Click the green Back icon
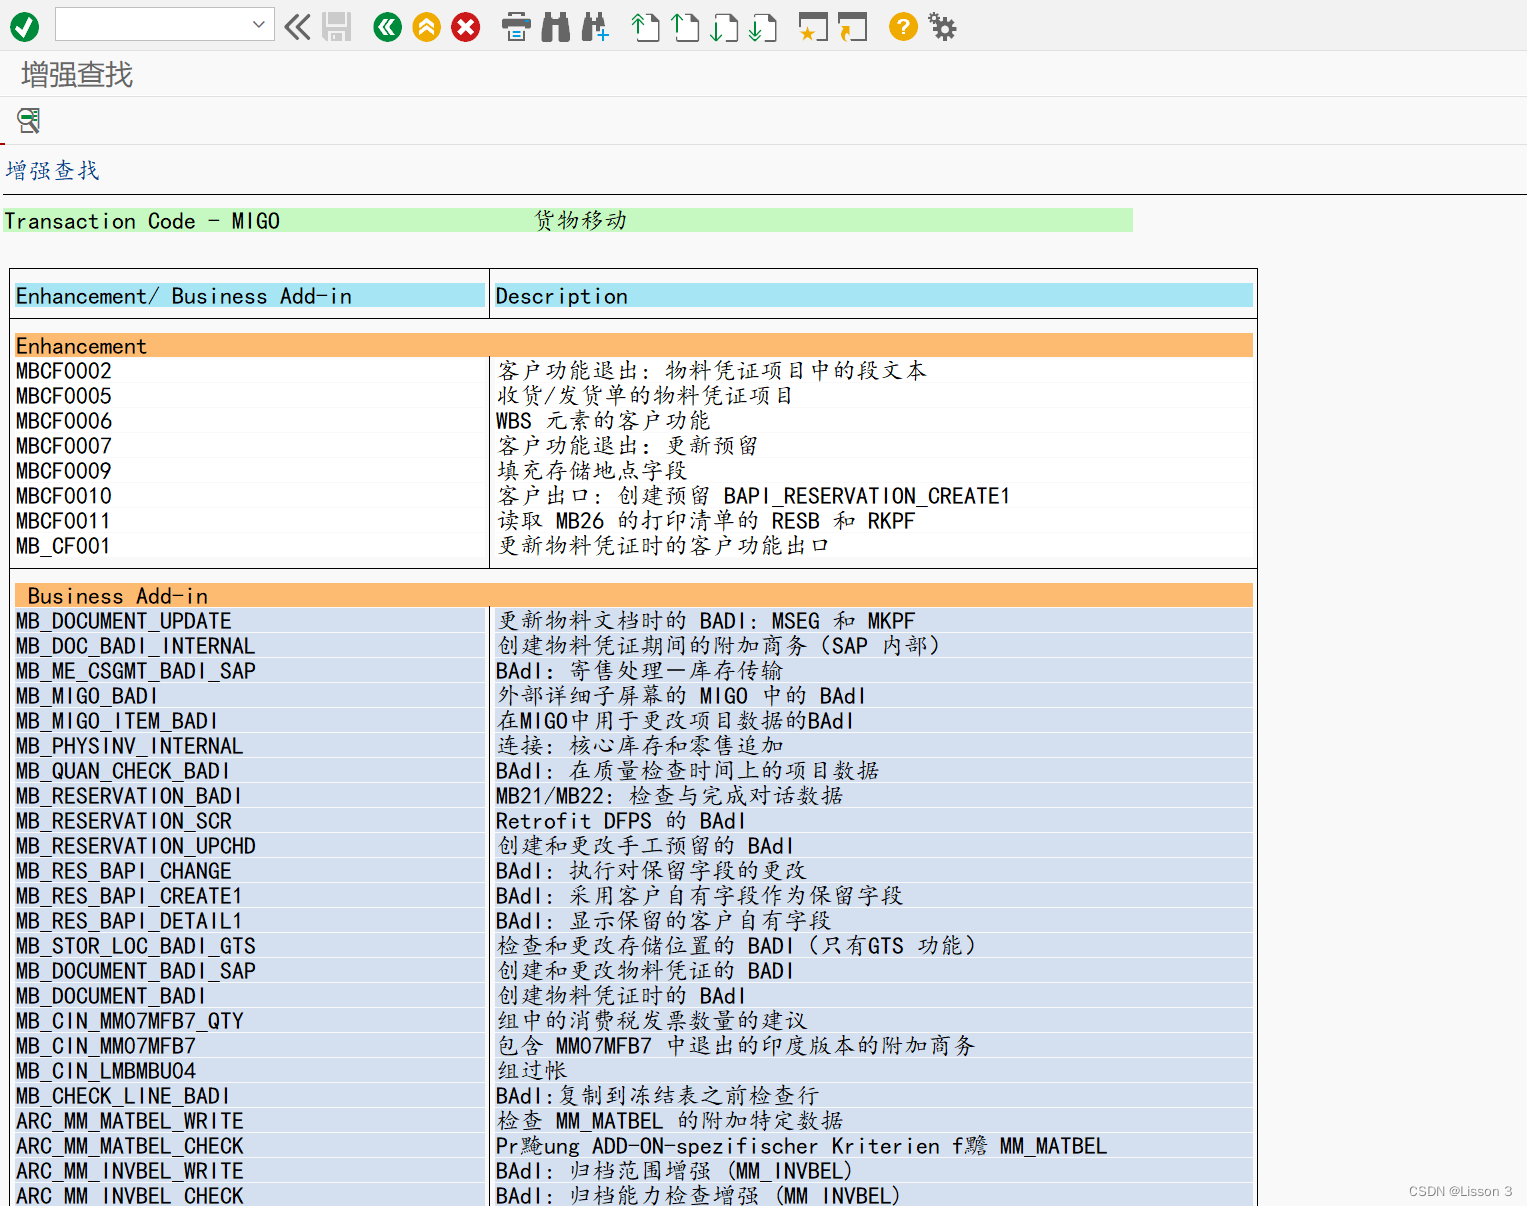Image resolution: width=1527 pixels, height=1206 pixels. tap(387, 27)
